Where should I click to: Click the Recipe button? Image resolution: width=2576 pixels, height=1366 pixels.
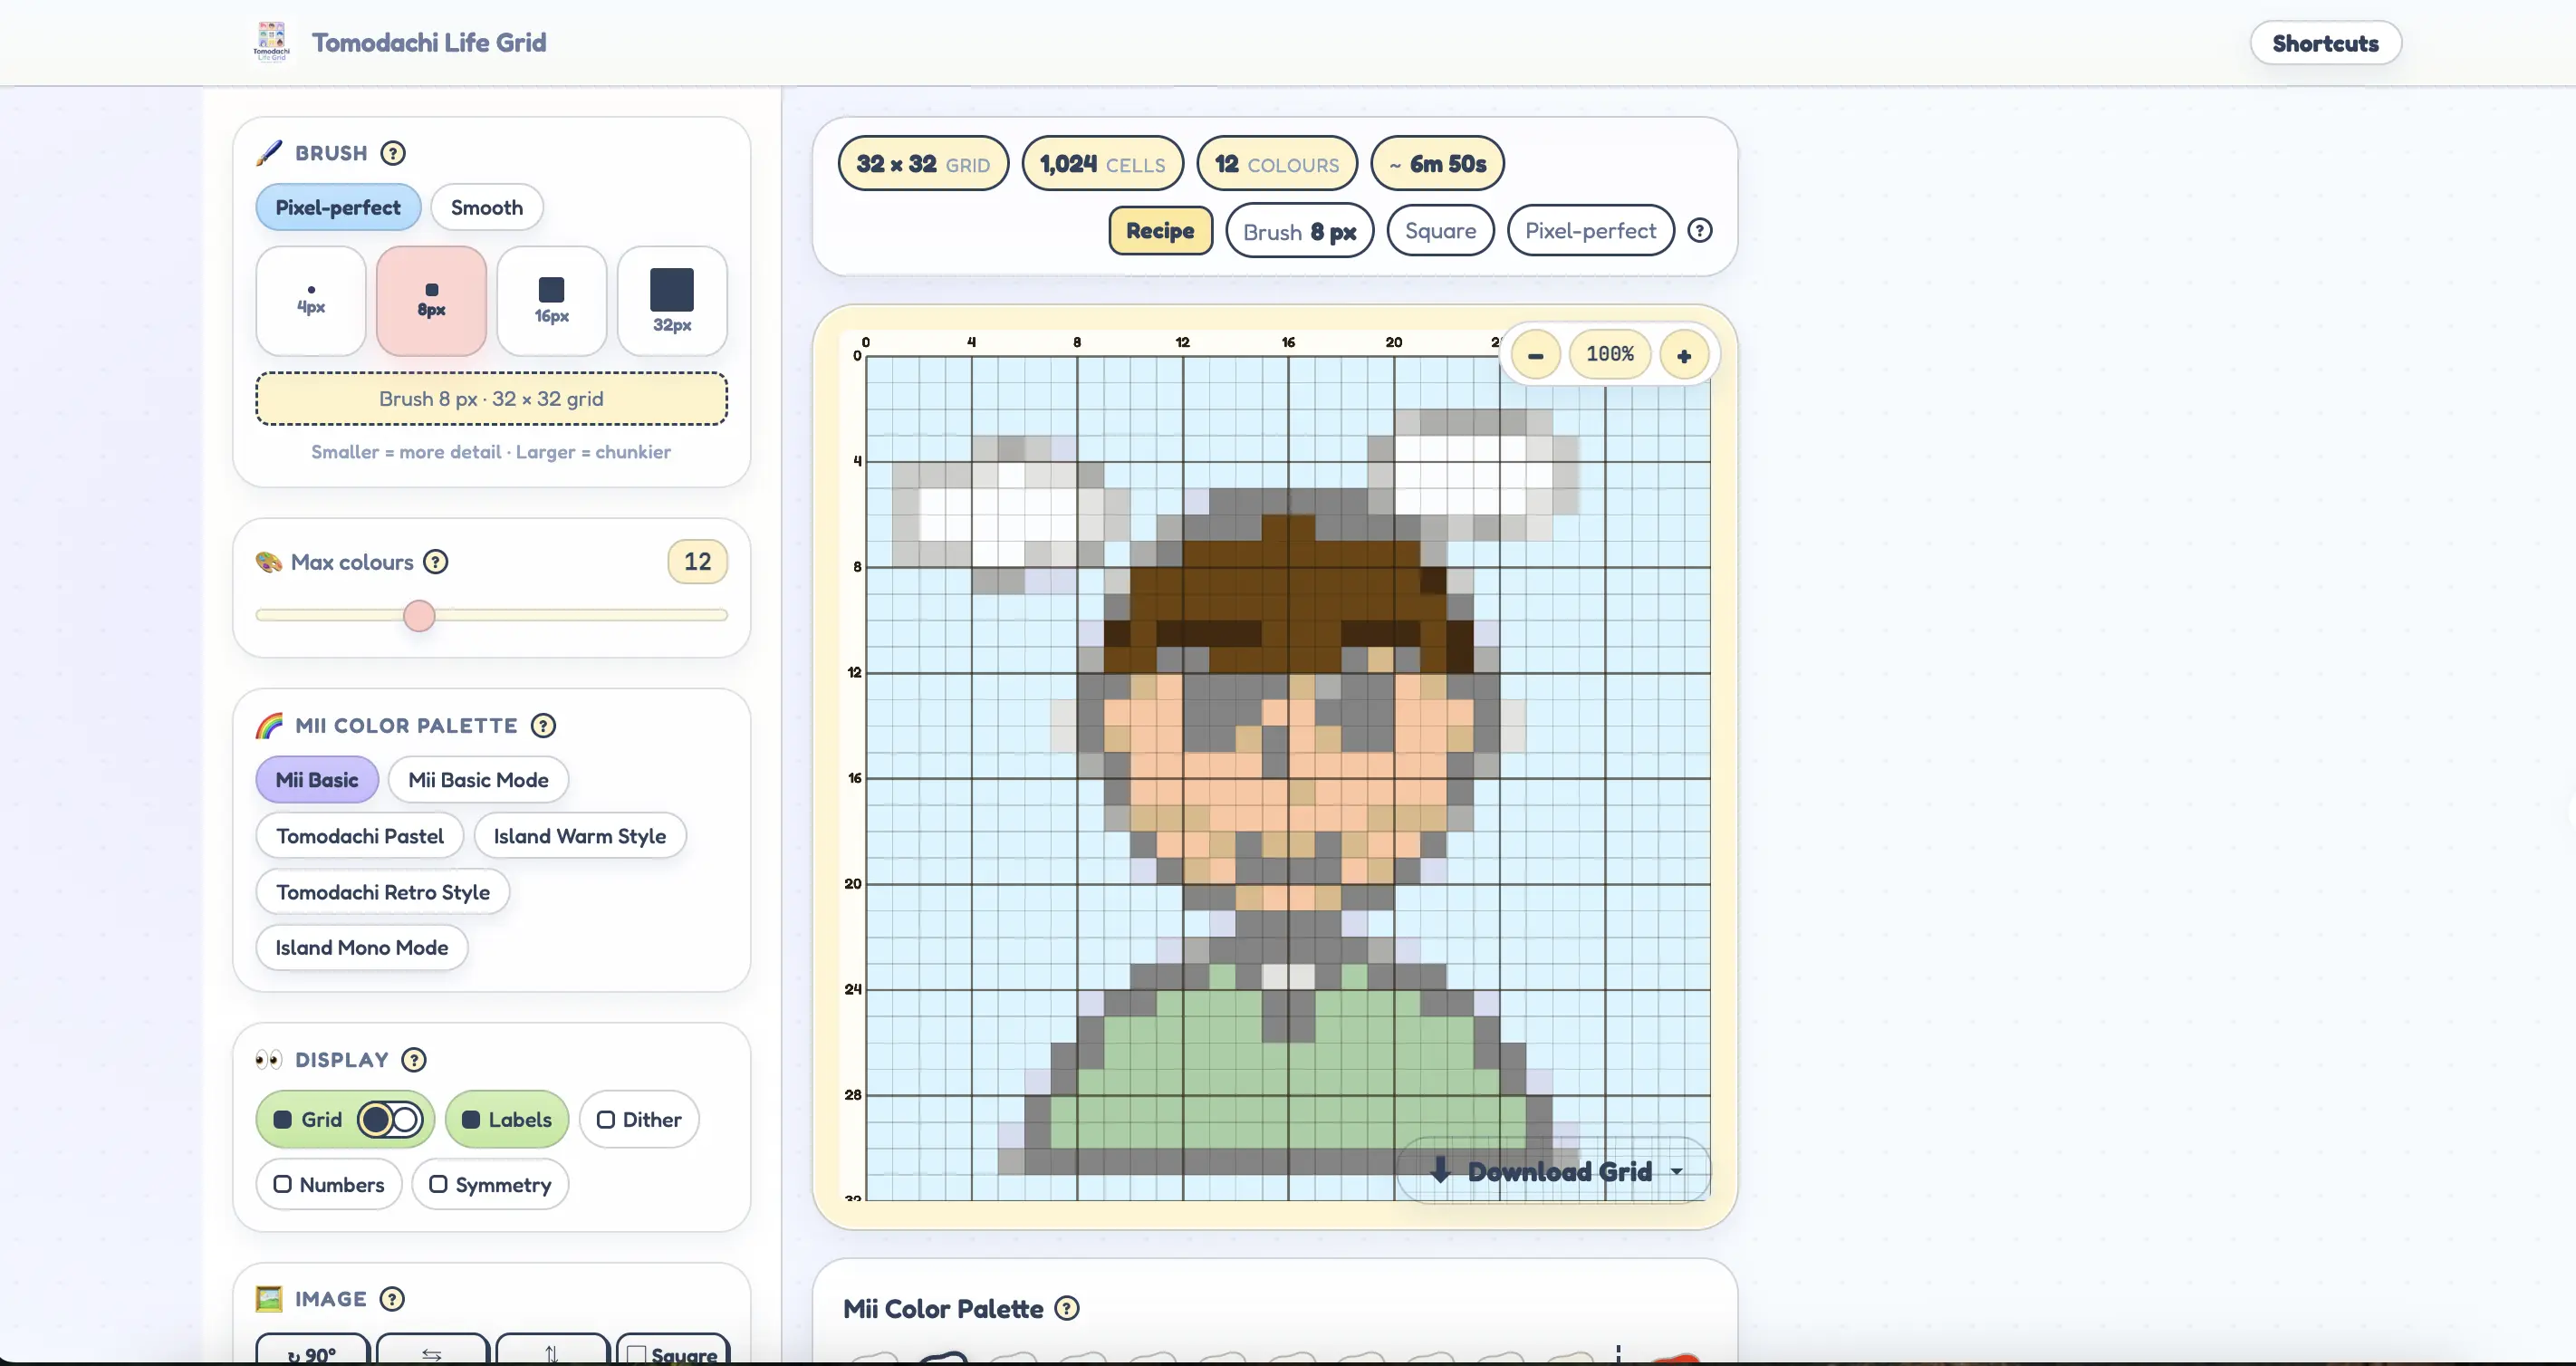tap(1160, 231)
